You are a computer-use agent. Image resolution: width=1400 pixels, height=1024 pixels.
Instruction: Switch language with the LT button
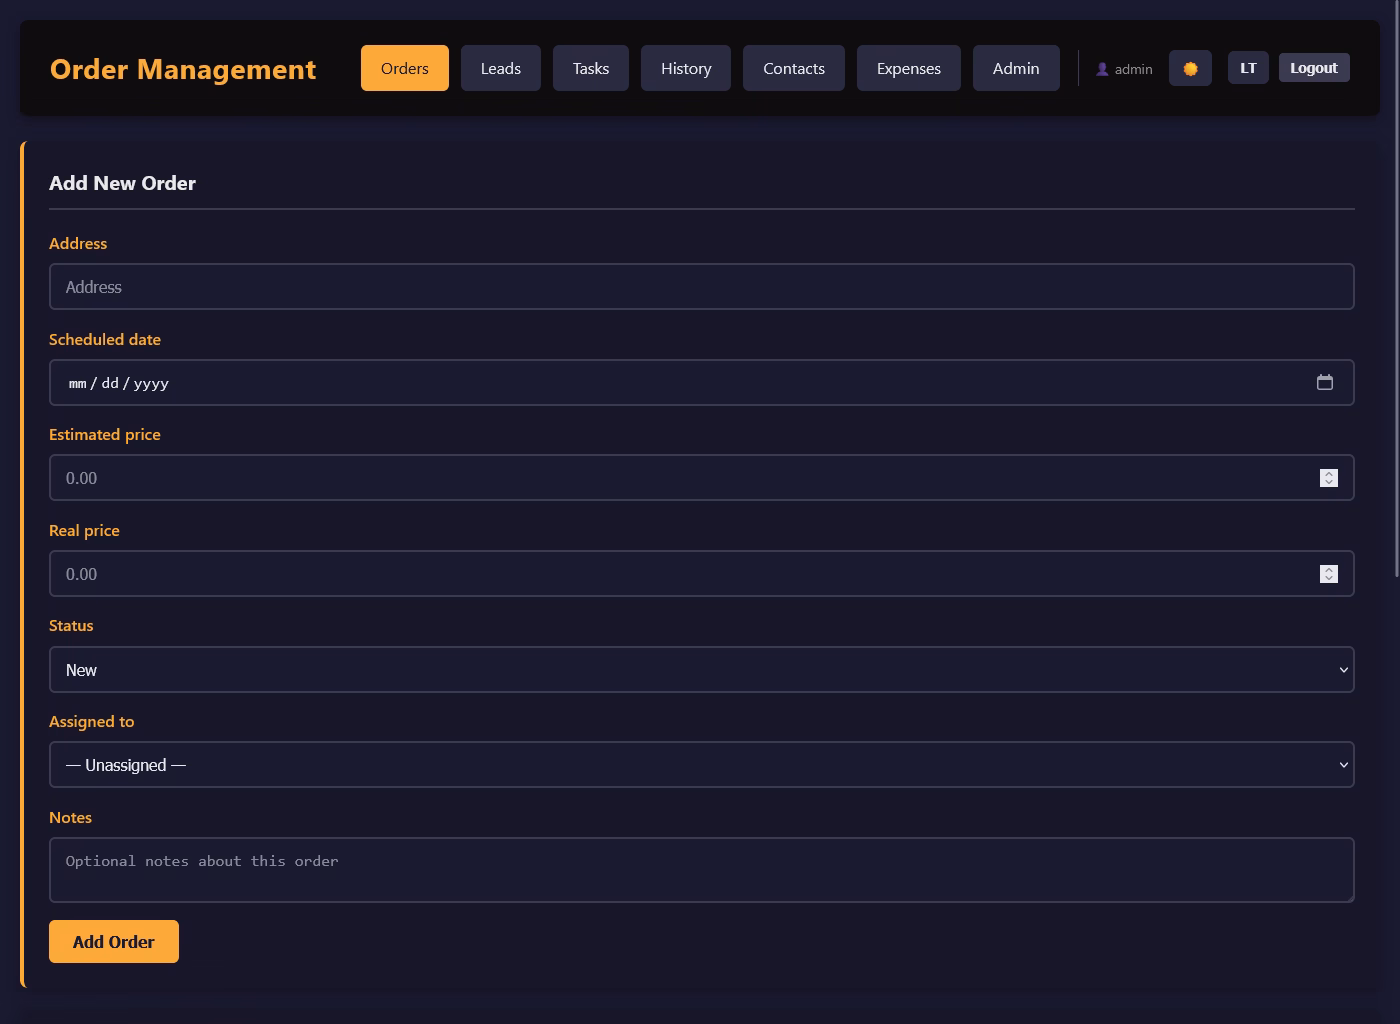pos(1248,68)
